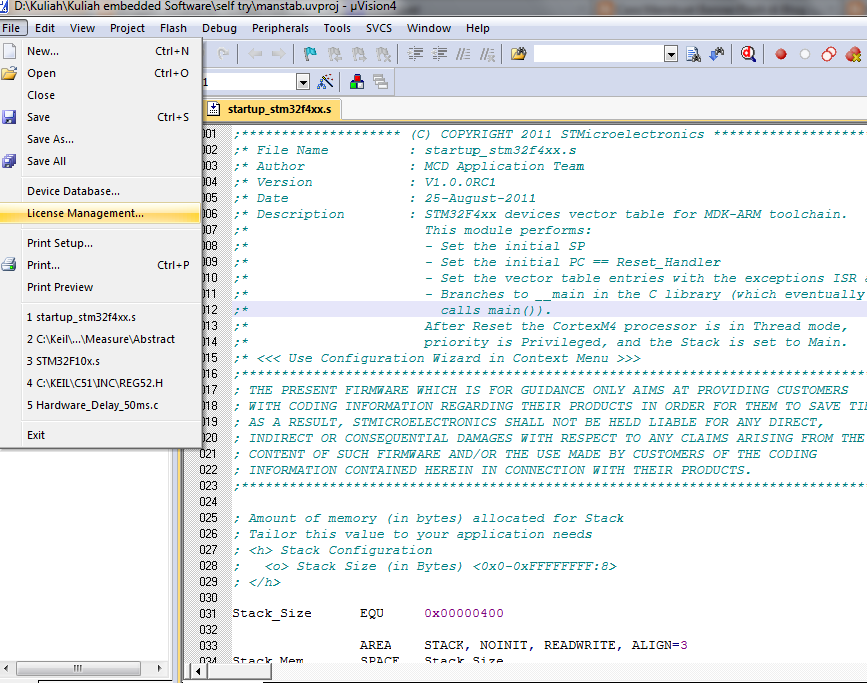
Task: Click Open folder icon in File menu
Action: [x=9, y=73]
